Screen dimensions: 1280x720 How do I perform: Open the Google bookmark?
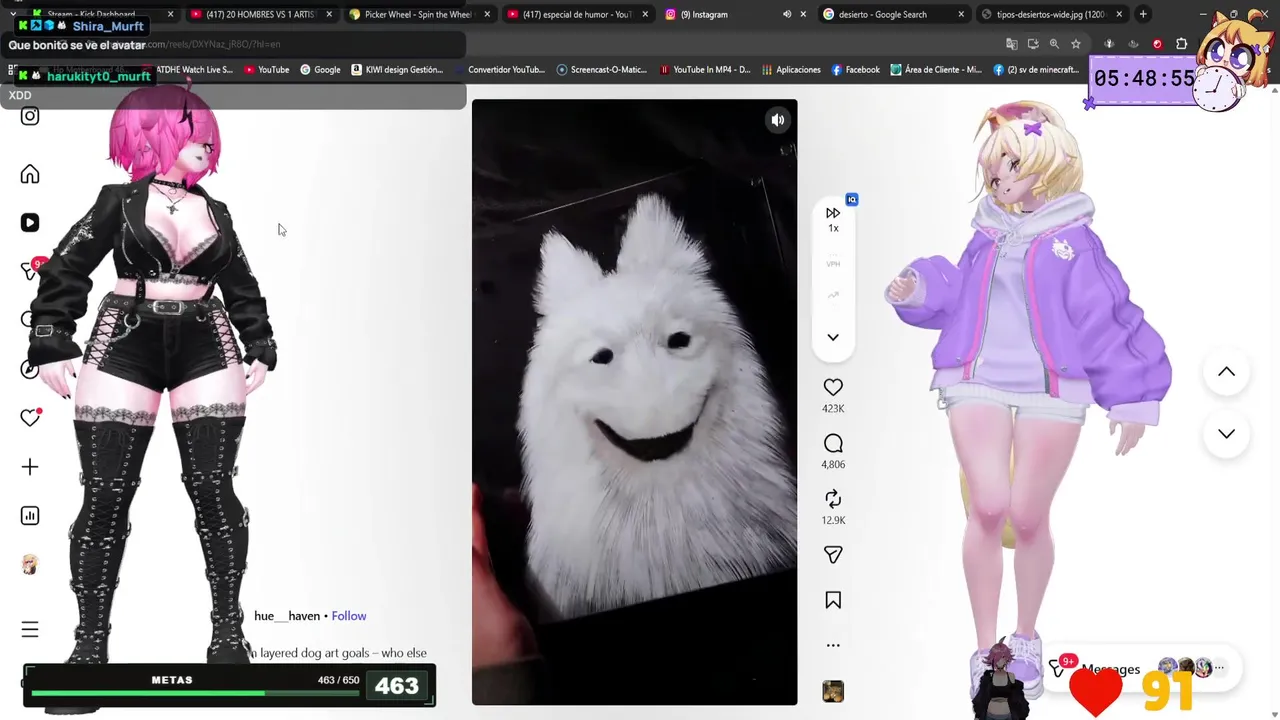coord(320,70)
